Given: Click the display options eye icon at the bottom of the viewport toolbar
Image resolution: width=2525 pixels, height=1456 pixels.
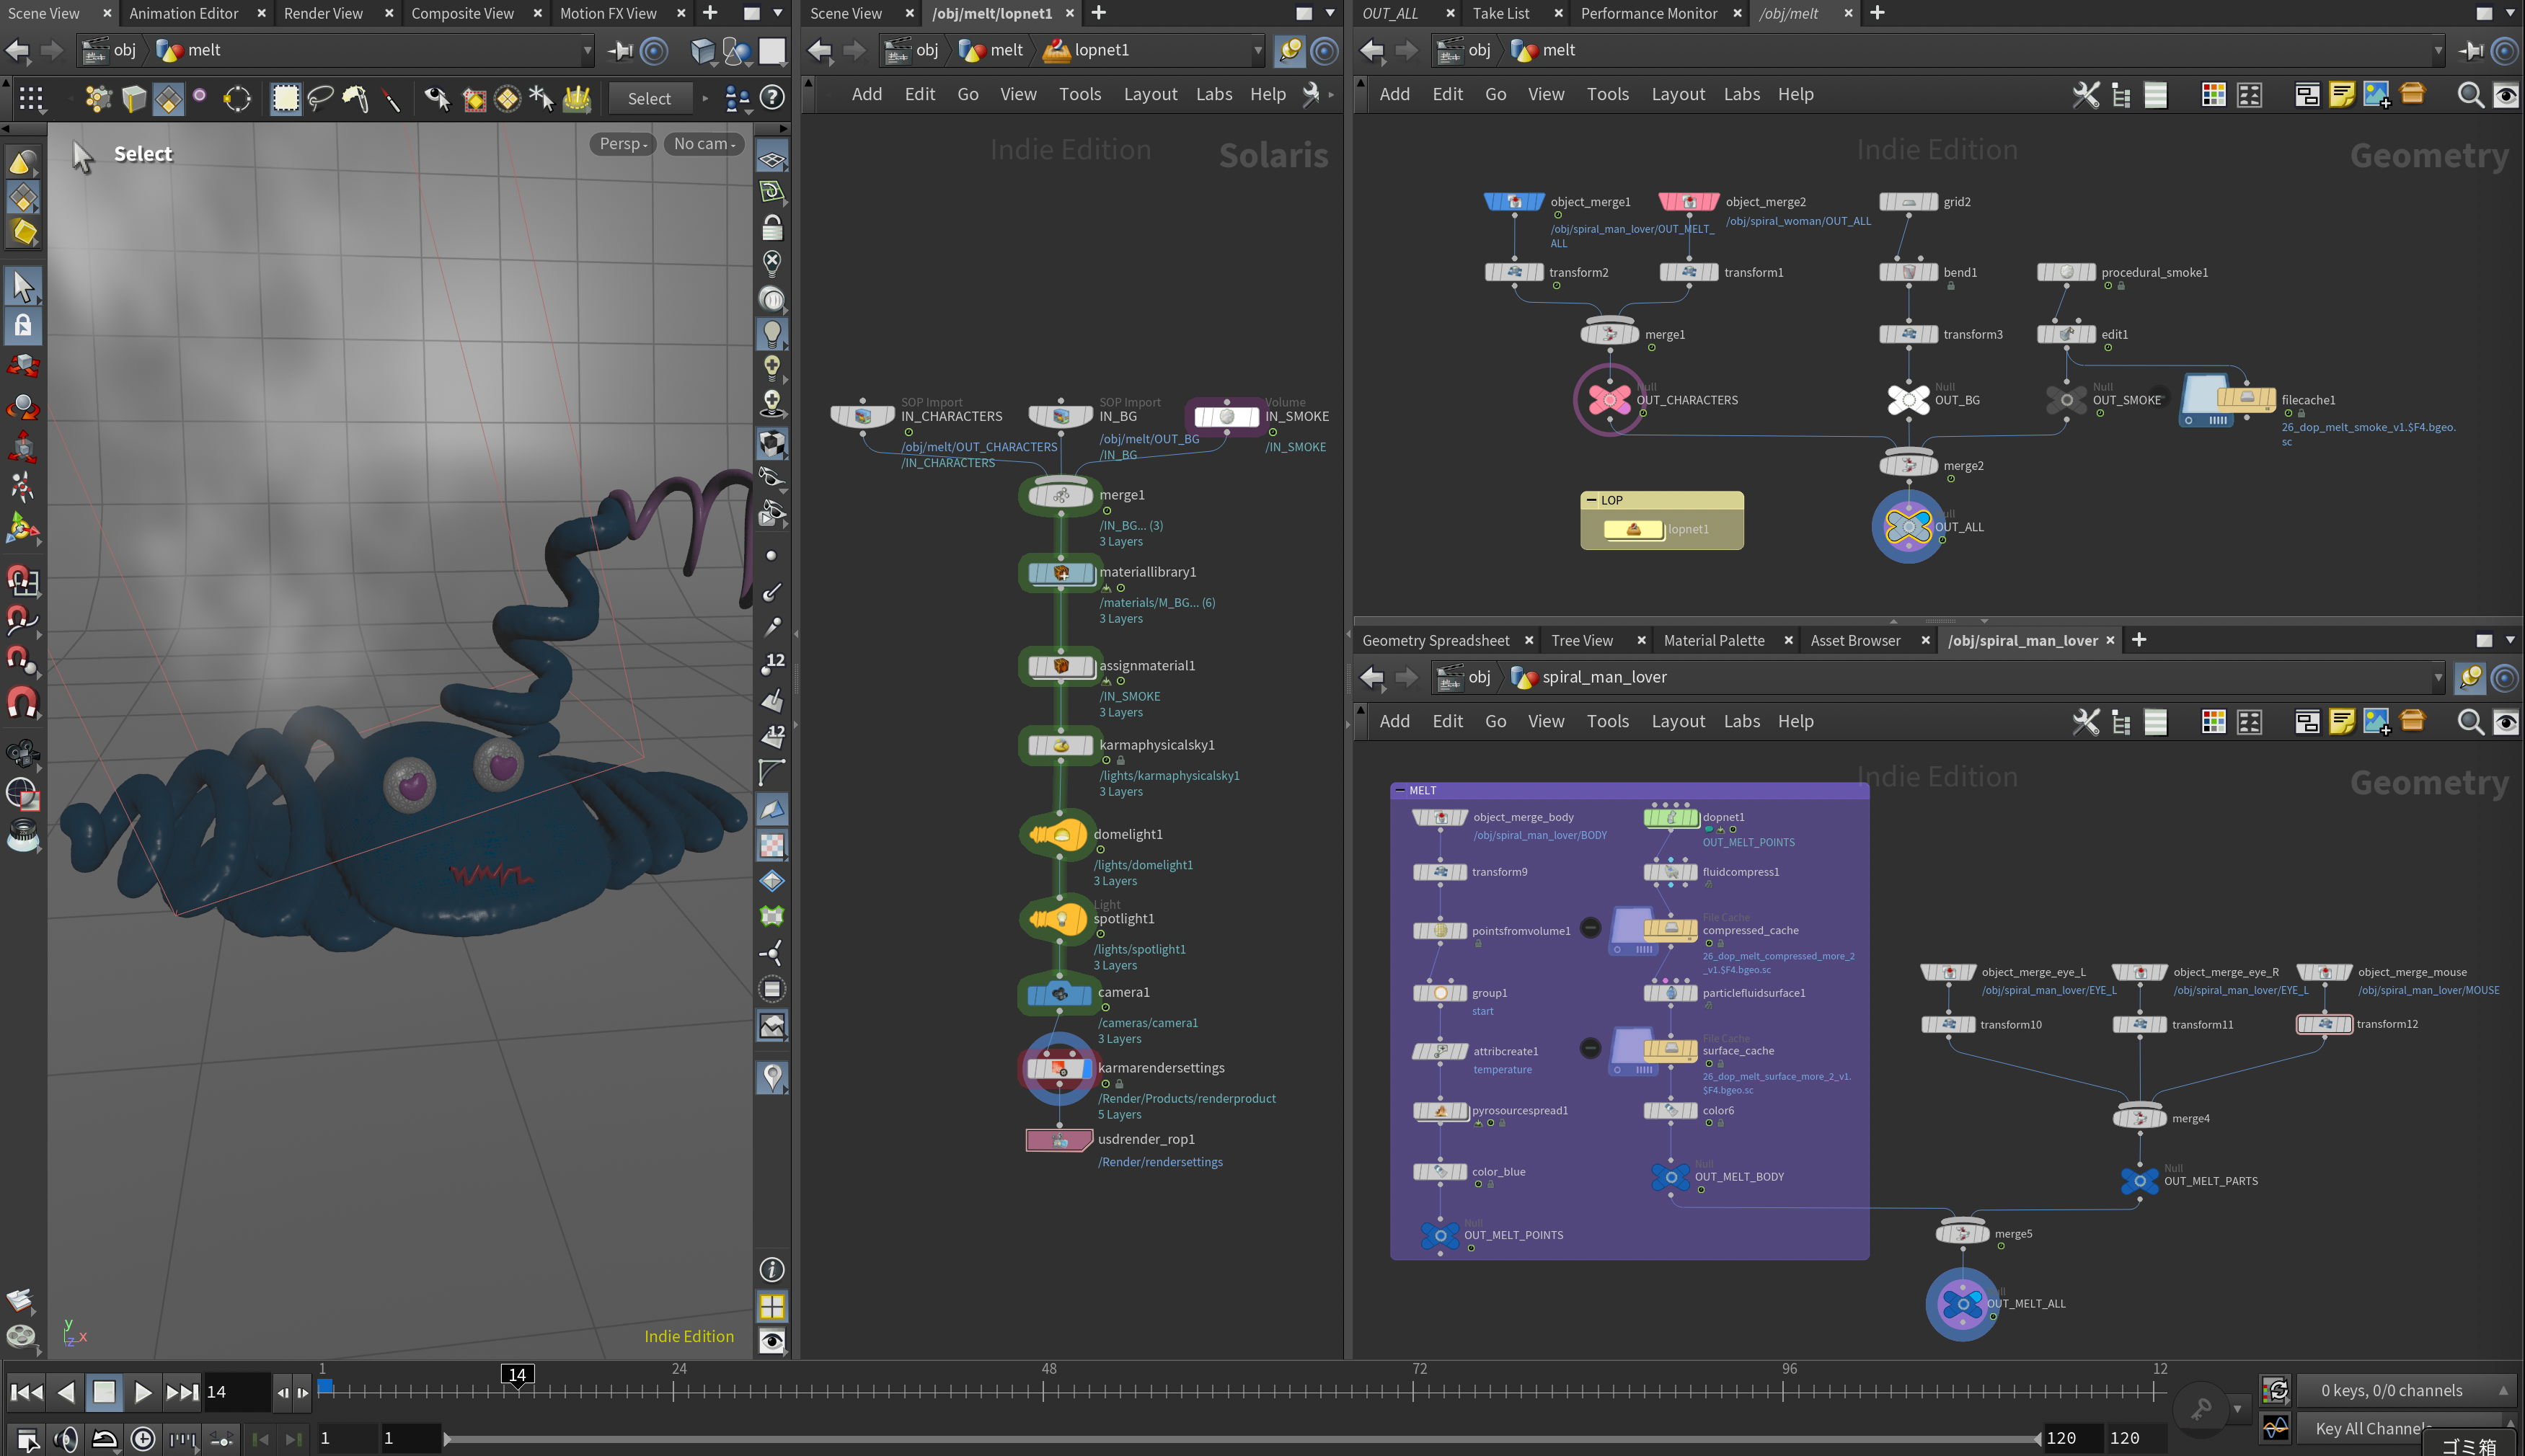Looking at the screenshot, I should (772, 1341).
